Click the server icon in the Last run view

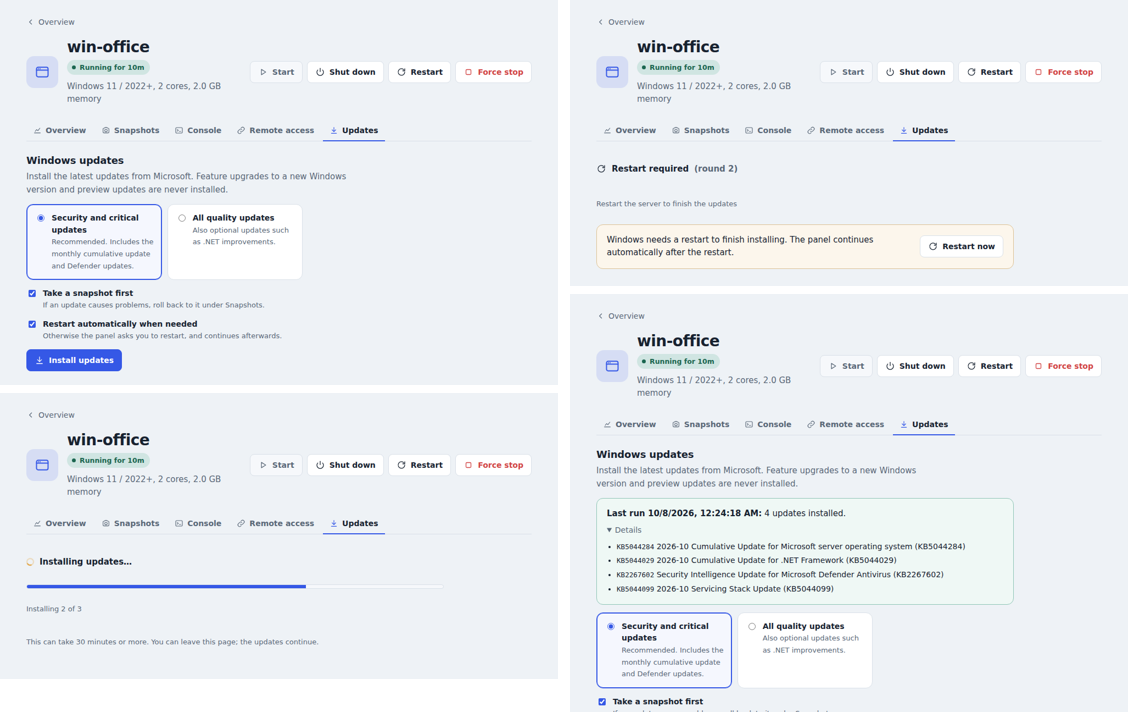click(x=612, y=366)
